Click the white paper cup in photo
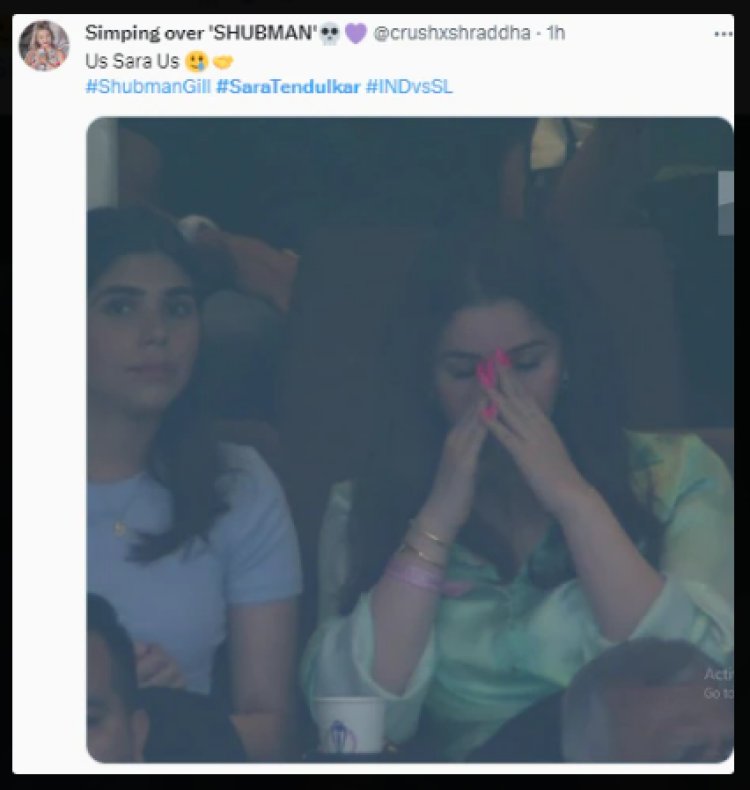 (x=349, y=725)
